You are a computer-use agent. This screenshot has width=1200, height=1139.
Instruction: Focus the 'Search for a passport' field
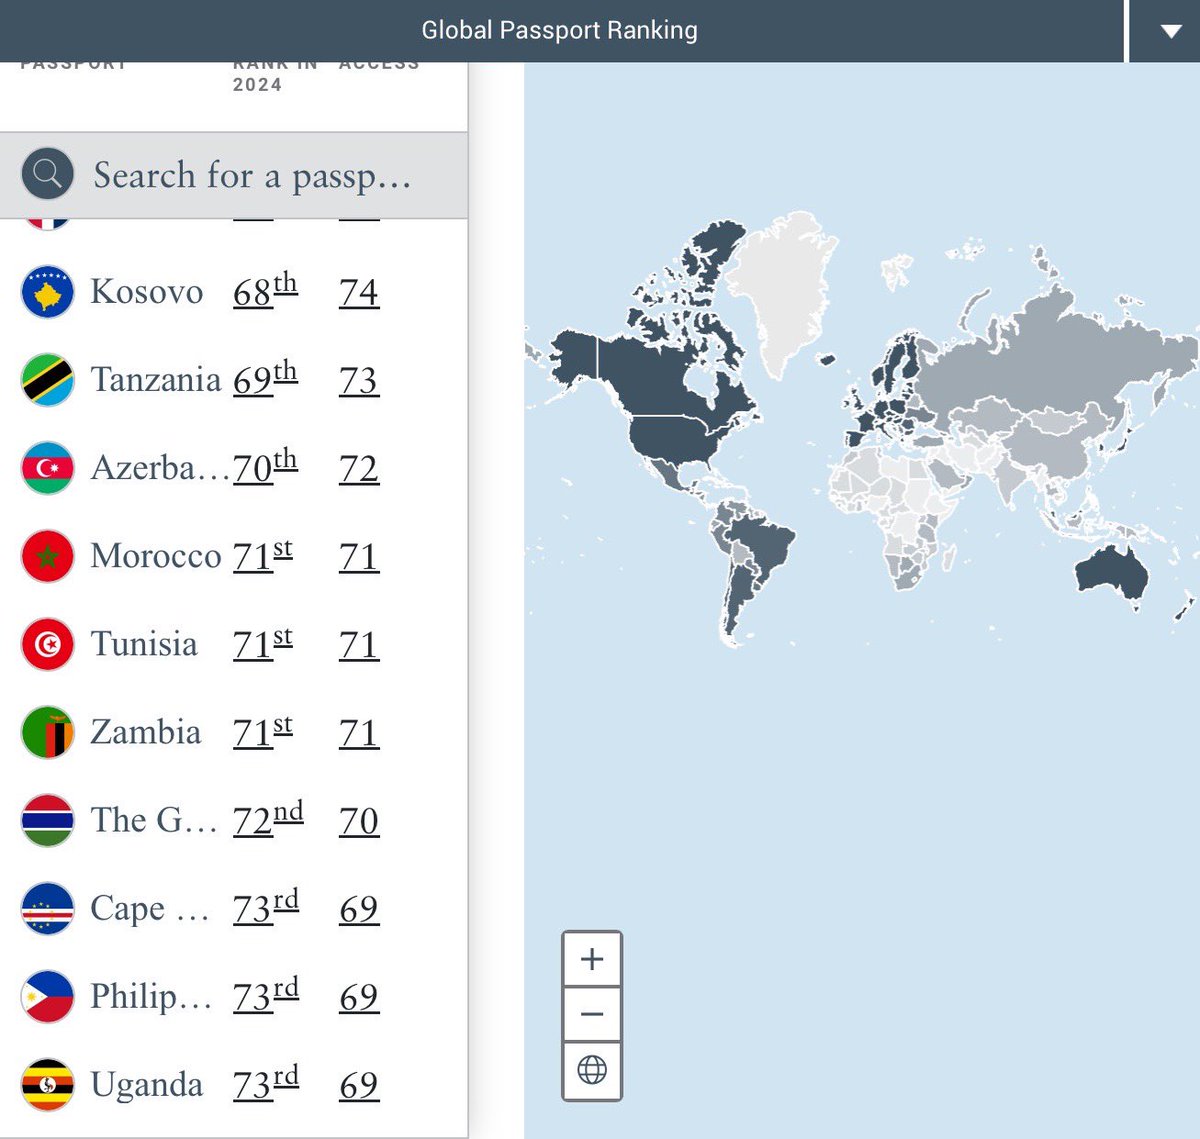click(x=234, y=175)
